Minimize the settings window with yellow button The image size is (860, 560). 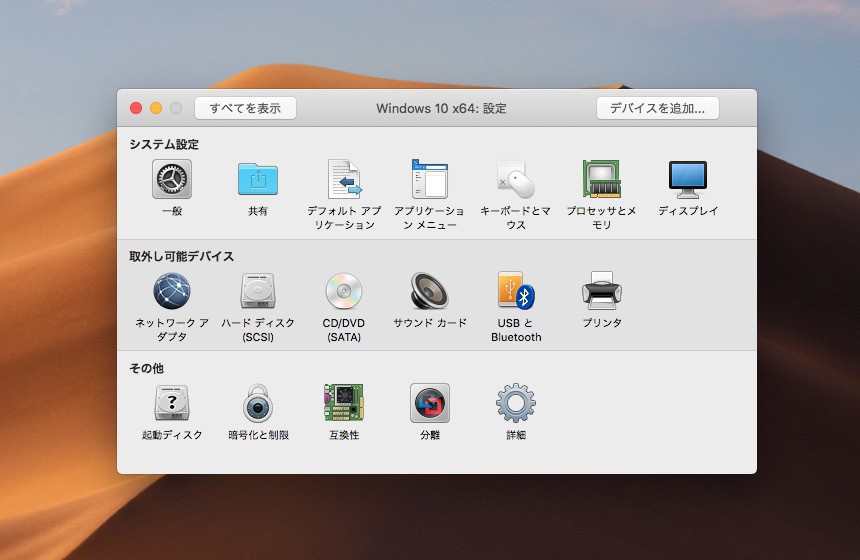(156, 108)
